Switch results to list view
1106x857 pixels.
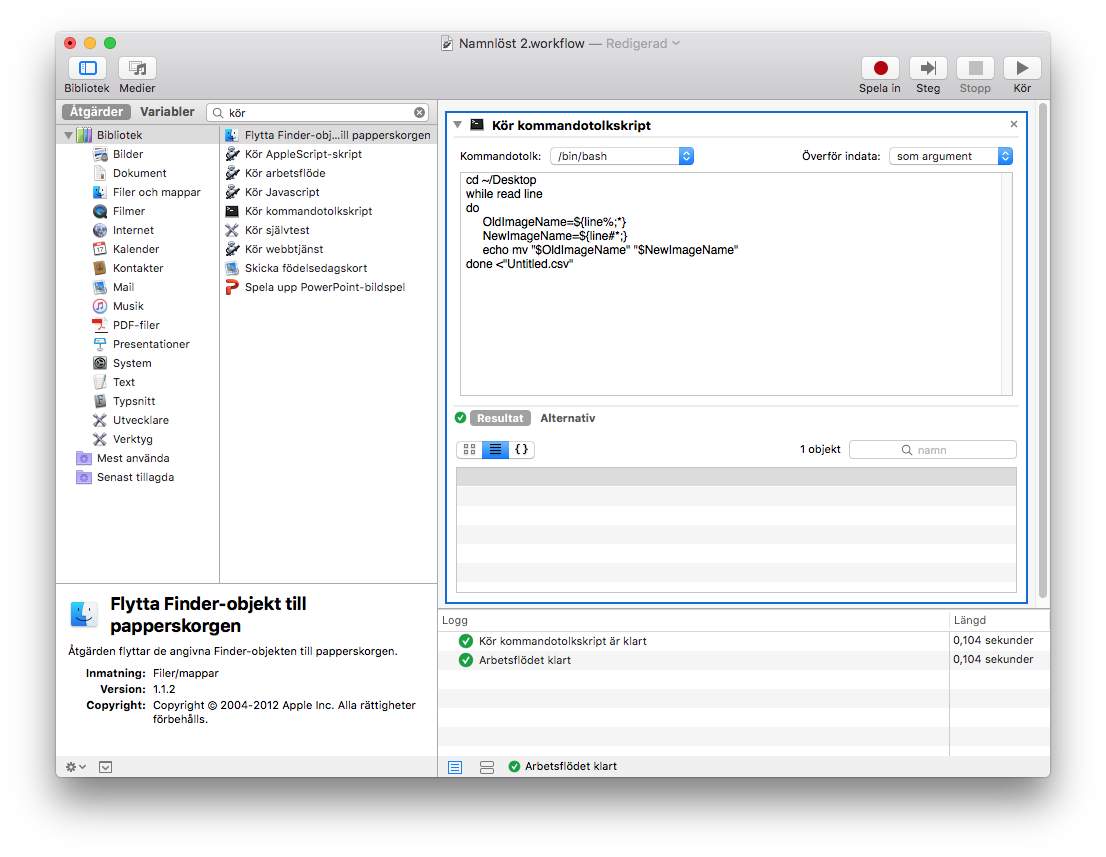click(495, 449)
